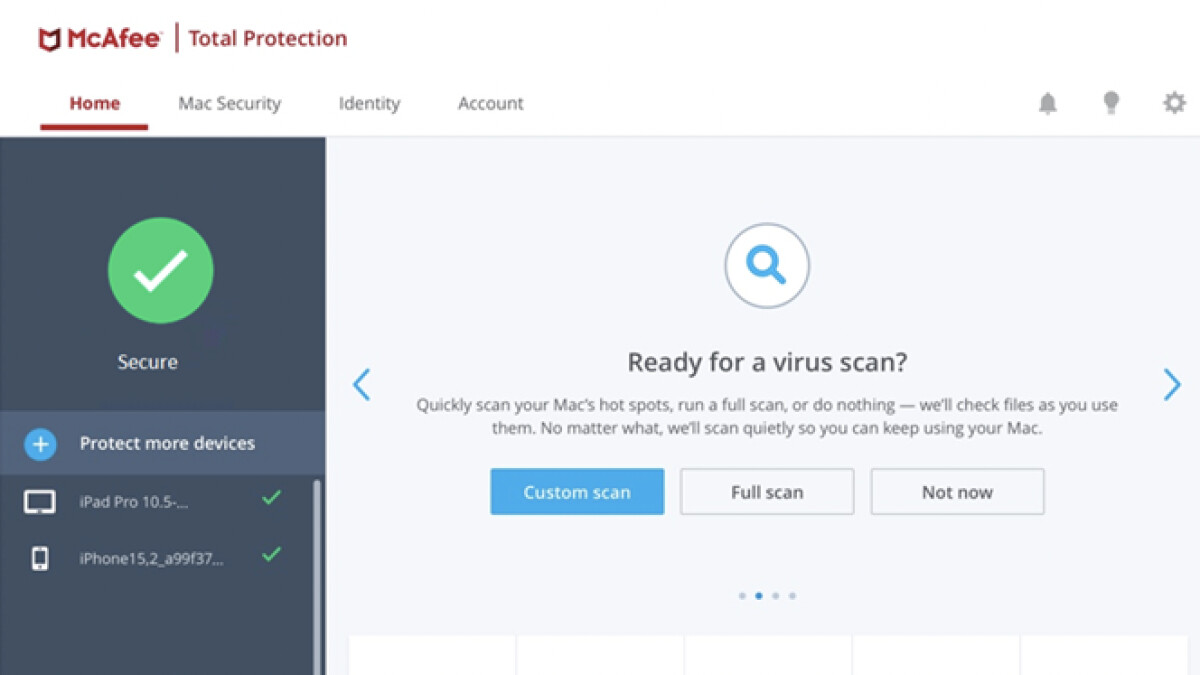The image size is (1200, 675).
Task: Click the 'Total Protection' product title
Action: tap(267, 39)
